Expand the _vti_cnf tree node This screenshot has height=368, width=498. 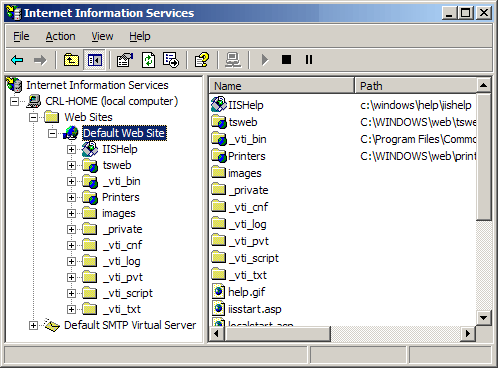71,245
